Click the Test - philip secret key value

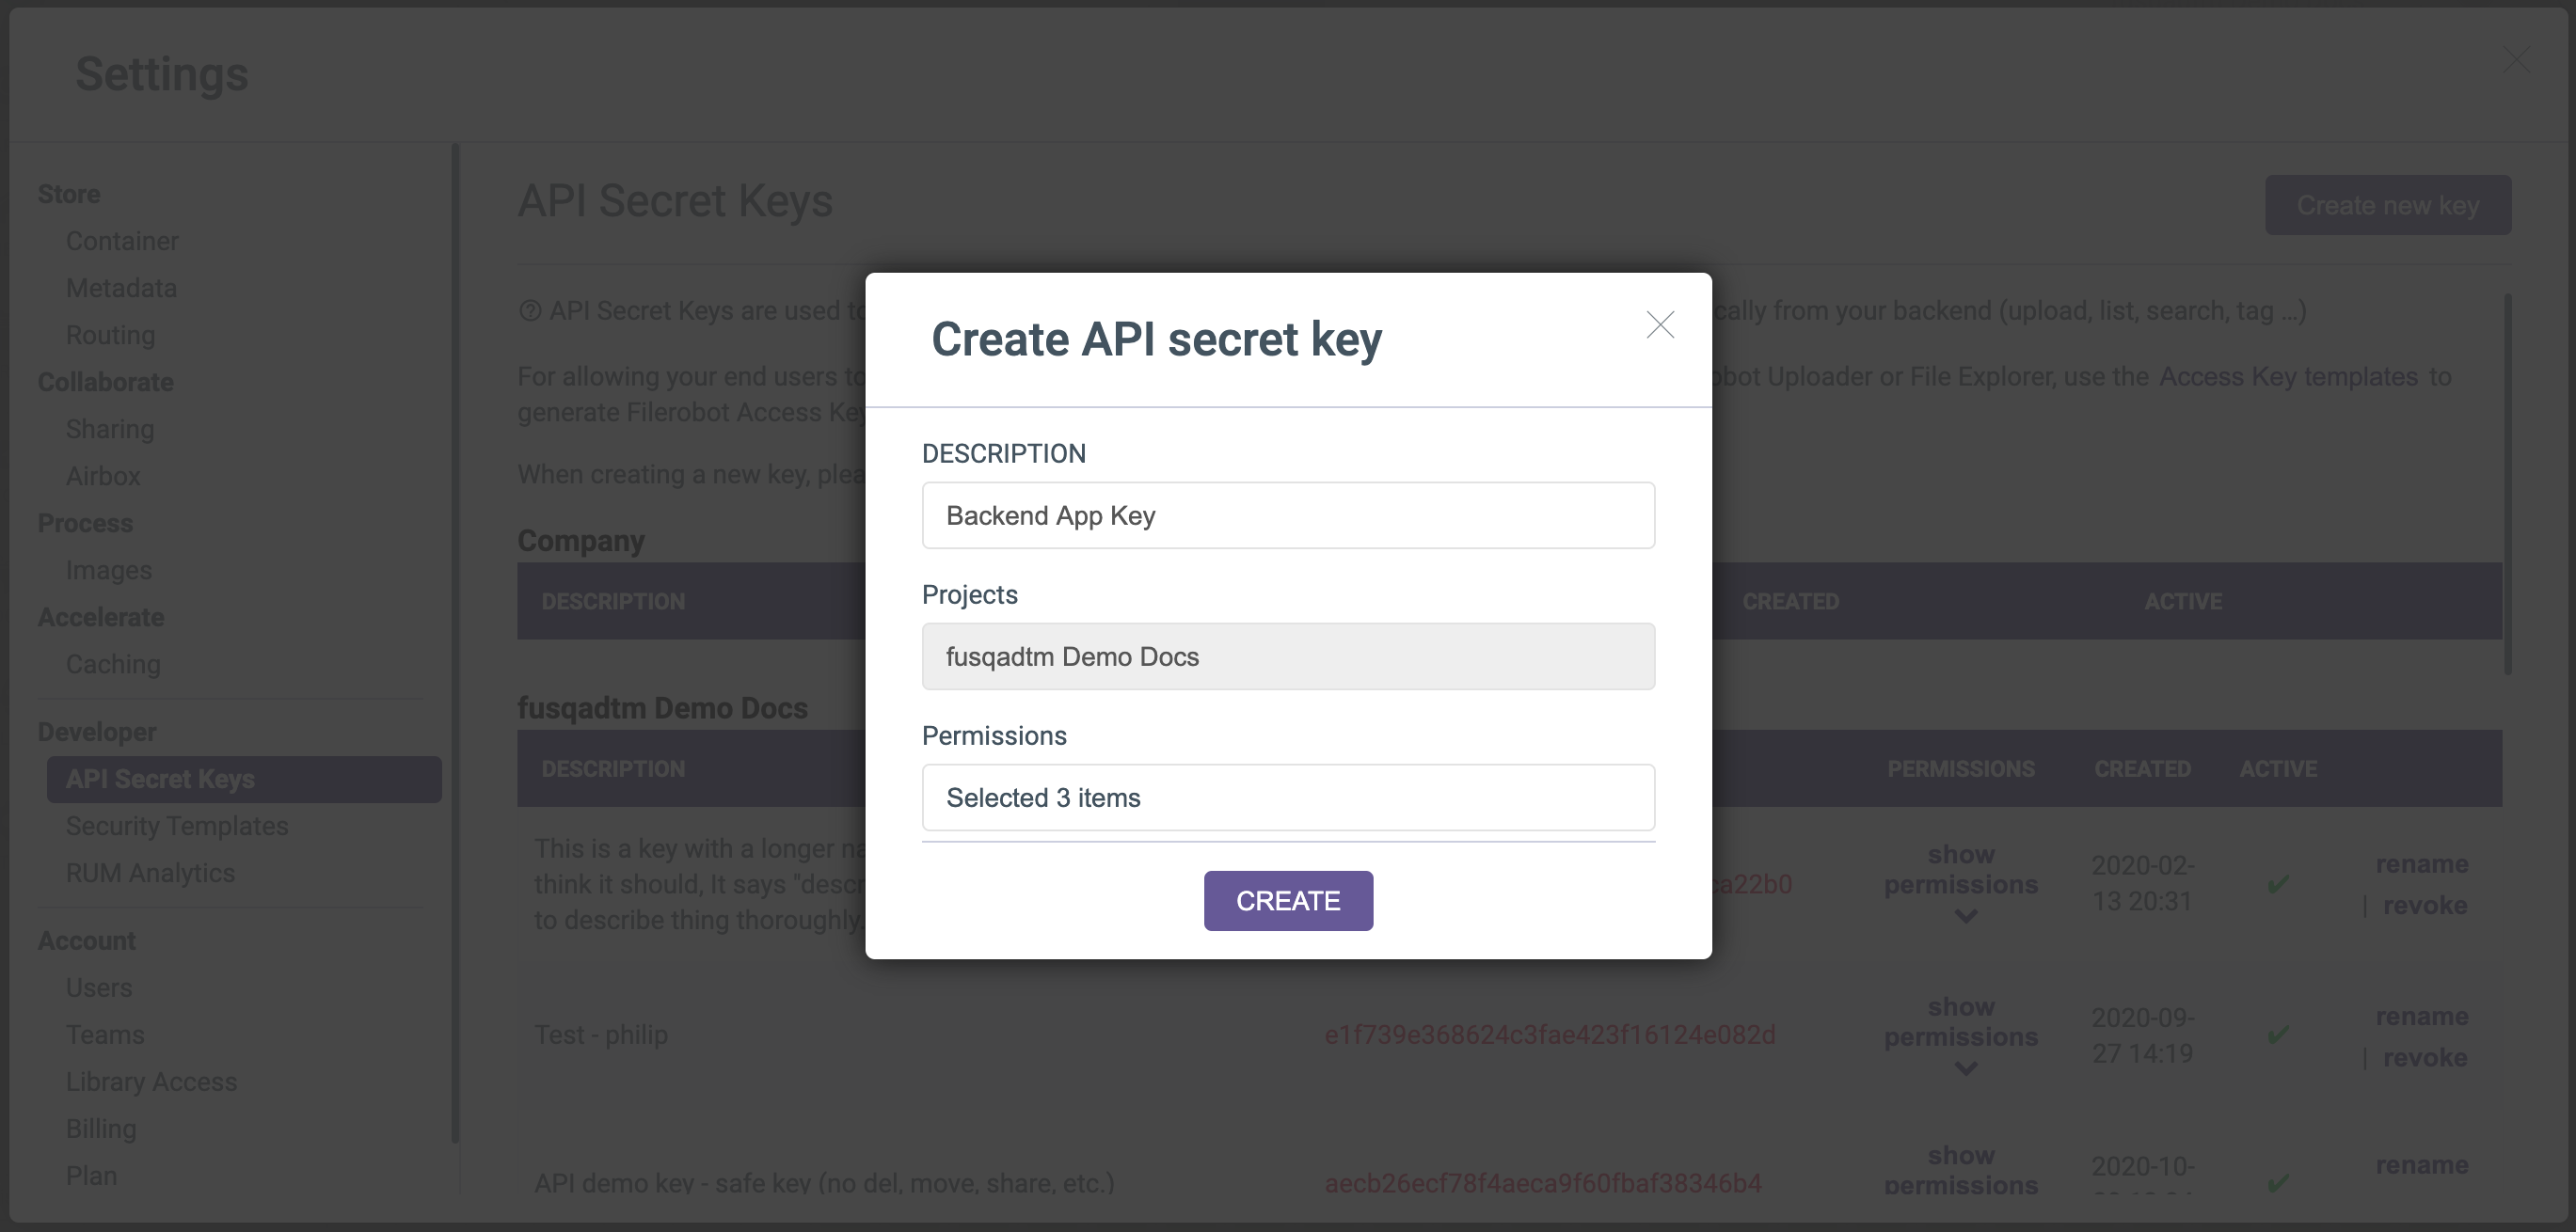tap(1549, 1035)
